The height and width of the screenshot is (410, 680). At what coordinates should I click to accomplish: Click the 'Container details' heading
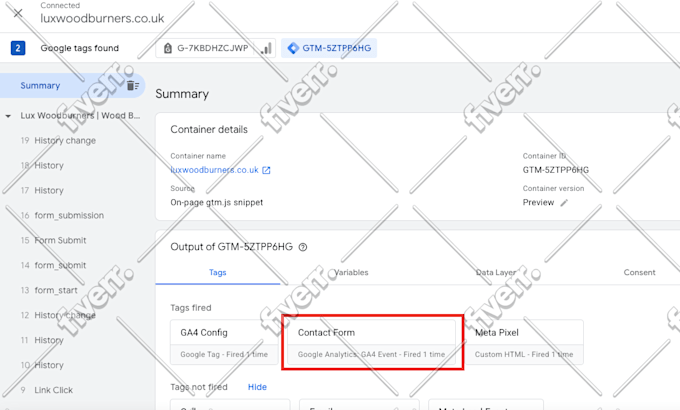pos(209,130)
